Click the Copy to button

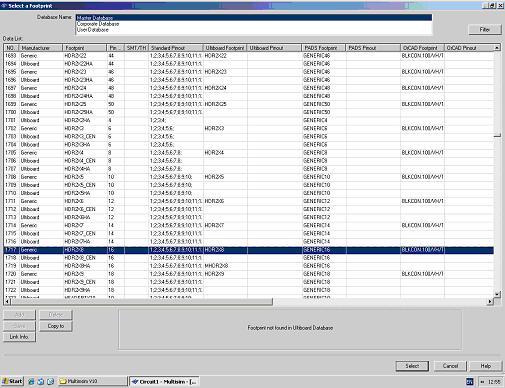[x=56, y=326]
